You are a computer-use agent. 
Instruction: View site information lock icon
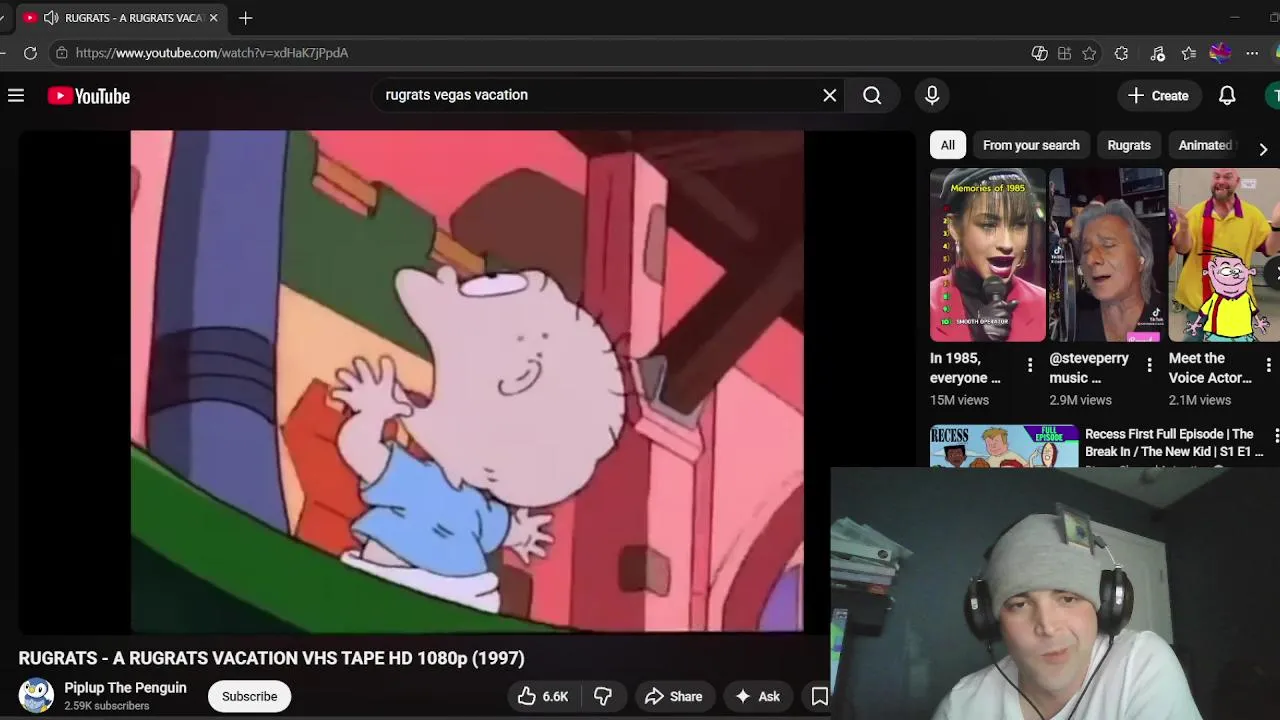pos(62,53)
